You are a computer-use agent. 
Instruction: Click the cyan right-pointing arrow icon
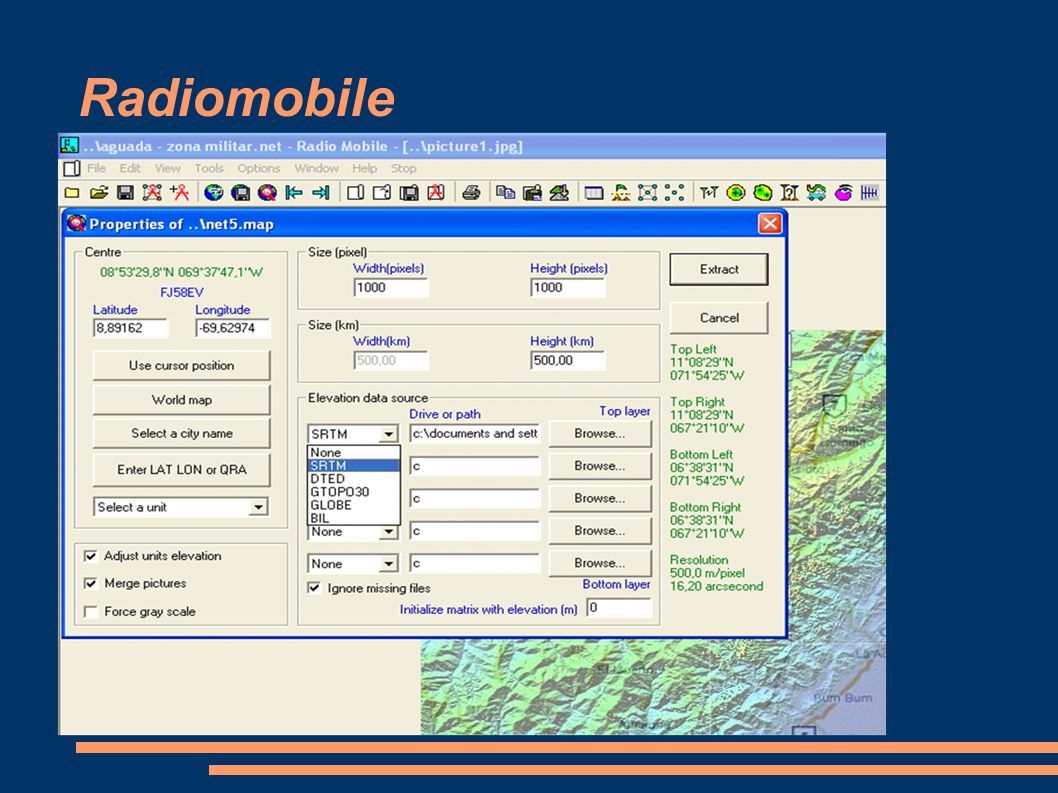tap(321, 193)
